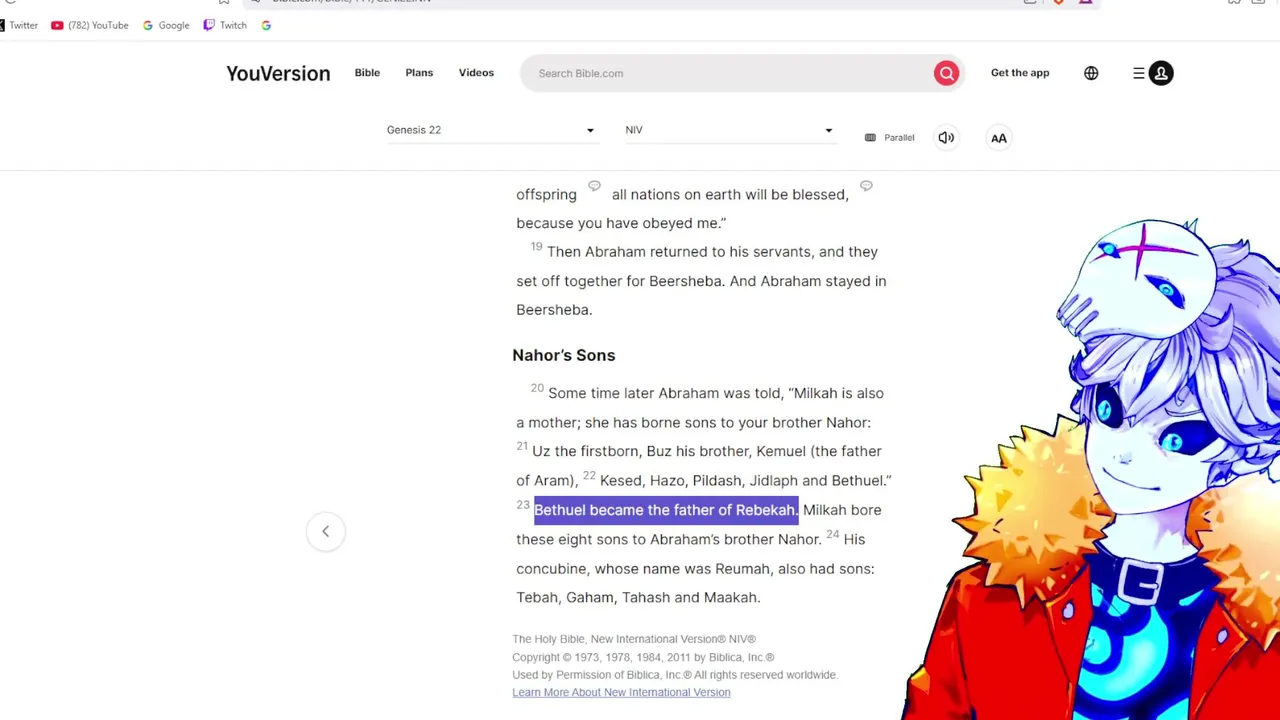1280x720 pixels.
Task: Open the YouTube bookmark
Action: click(89, 25)
